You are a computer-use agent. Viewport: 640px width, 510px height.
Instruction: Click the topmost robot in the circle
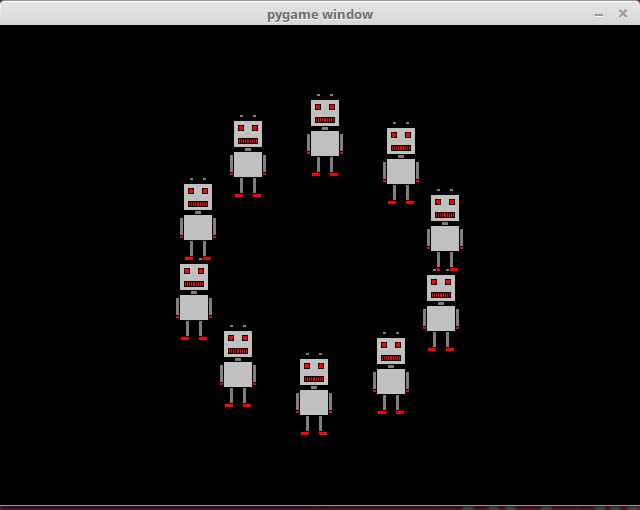click(x=325, y=136)
